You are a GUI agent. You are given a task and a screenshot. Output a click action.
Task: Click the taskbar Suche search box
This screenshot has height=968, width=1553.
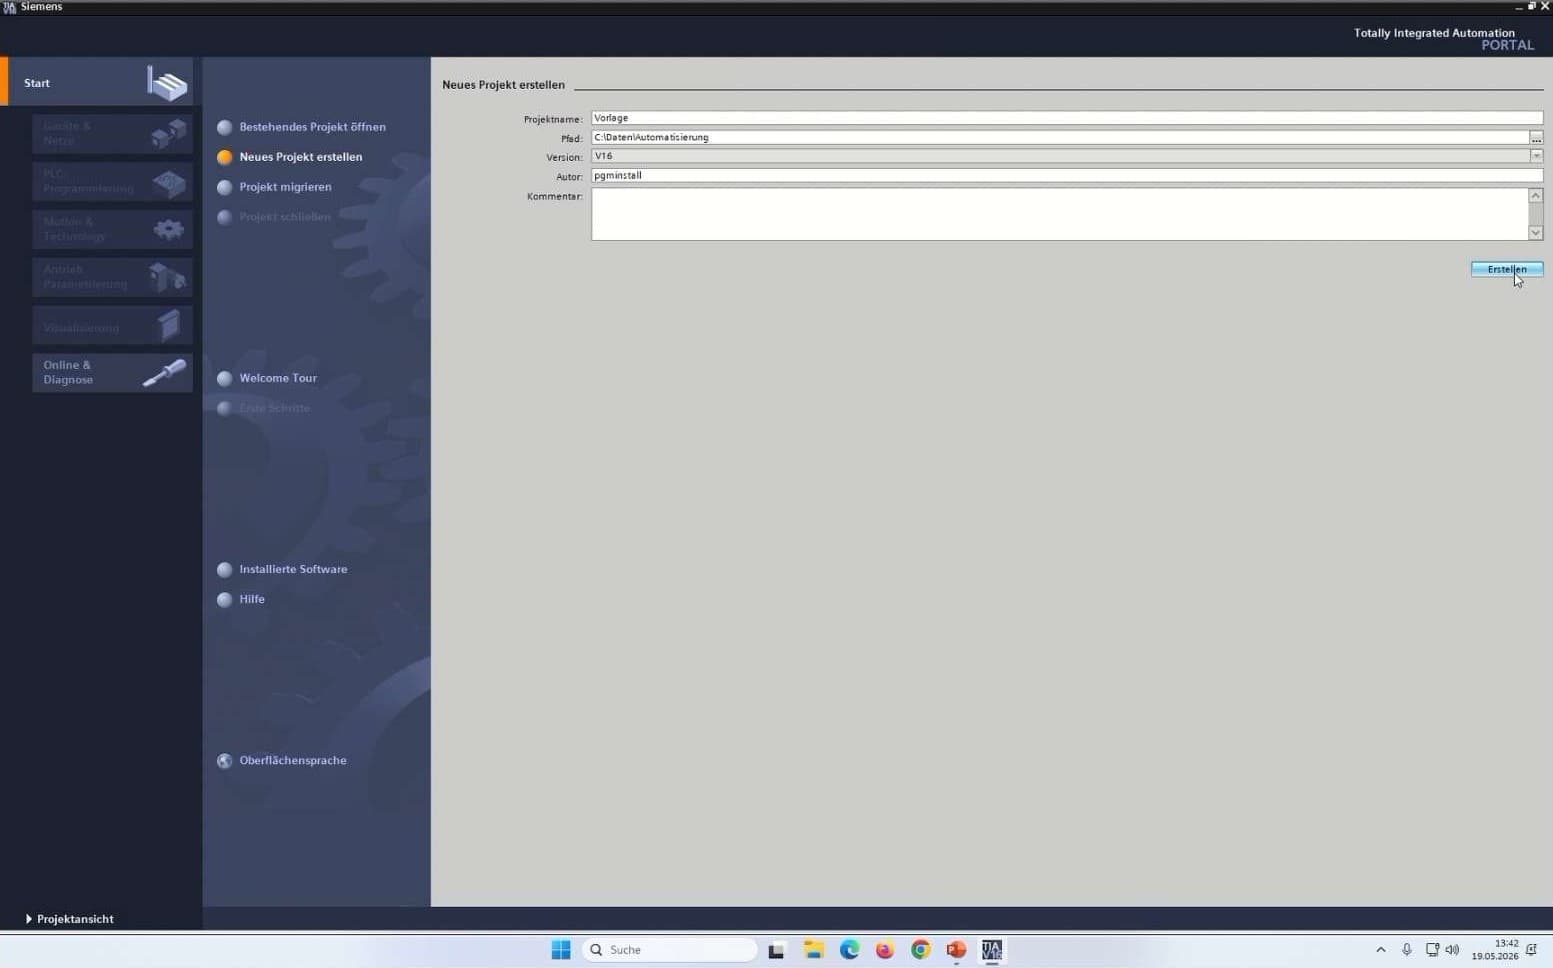(x=669, y=950)
